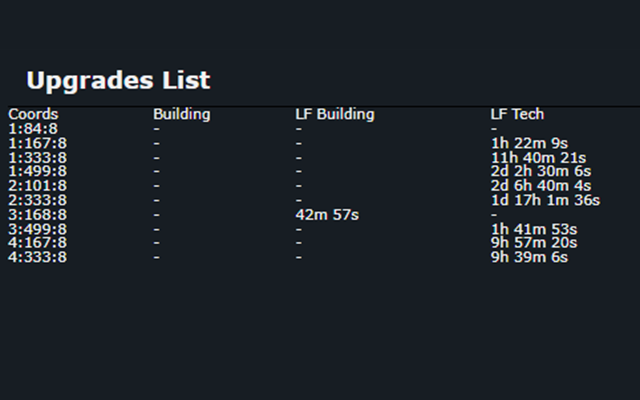Click the 1d 17h 1m 36s timer
640x400 pixels.
[x=545, y=200]
